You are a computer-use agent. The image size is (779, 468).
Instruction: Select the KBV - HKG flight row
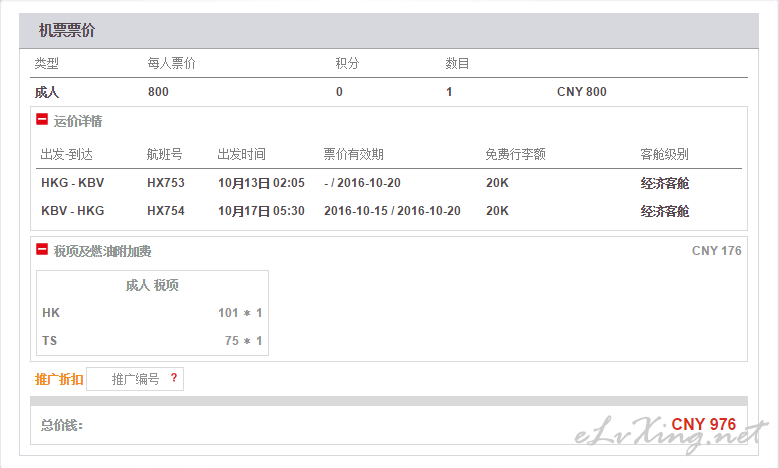(x=389, y=211)
